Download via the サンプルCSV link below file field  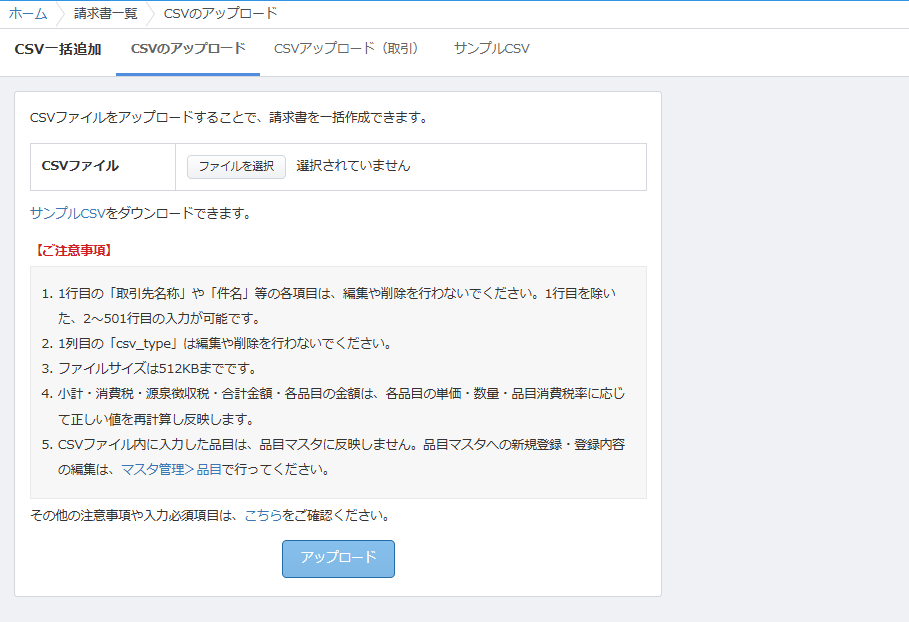coord(67,213)
